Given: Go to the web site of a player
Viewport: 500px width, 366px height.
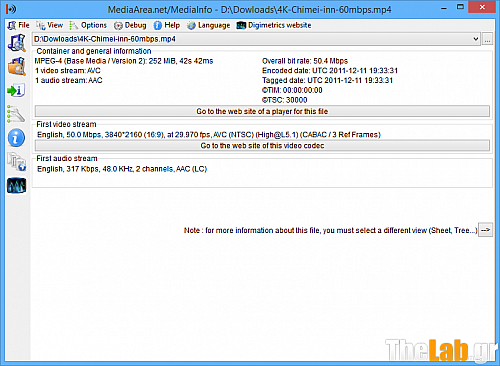Looking at the screenshot, I should click(x=262, y=111).
